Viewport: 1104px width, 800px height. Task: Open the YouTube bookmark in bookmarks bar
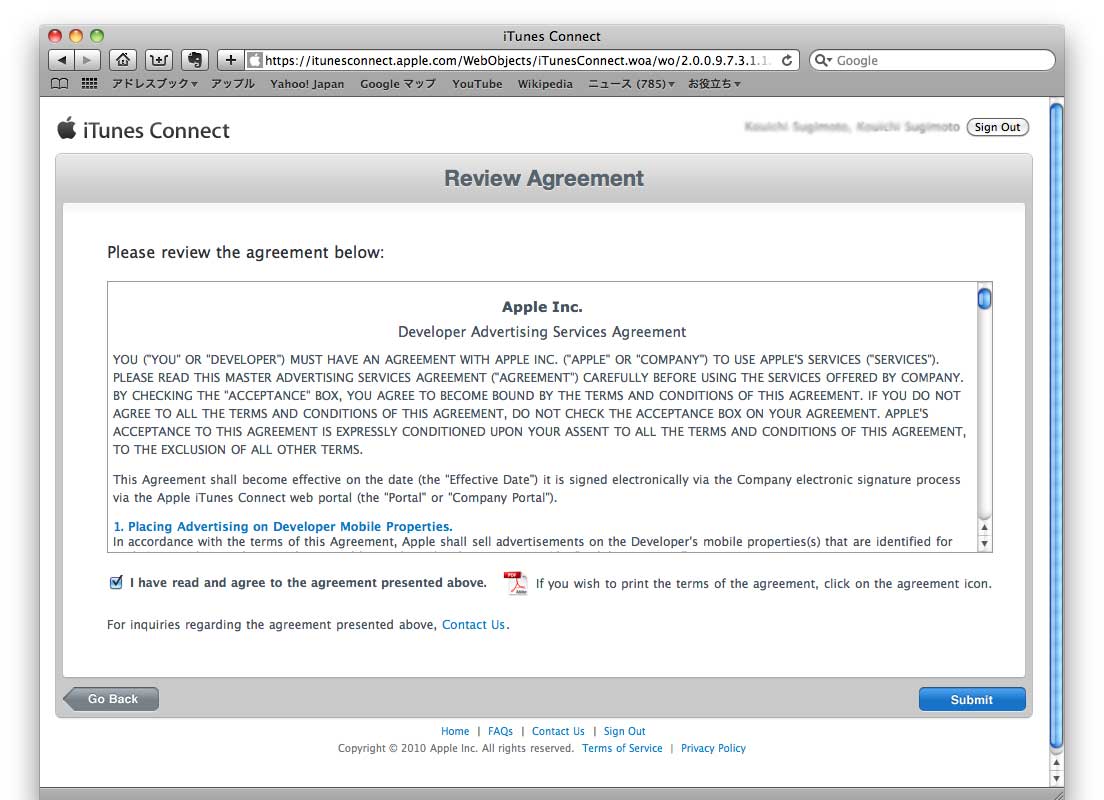(x=477, y=84)
